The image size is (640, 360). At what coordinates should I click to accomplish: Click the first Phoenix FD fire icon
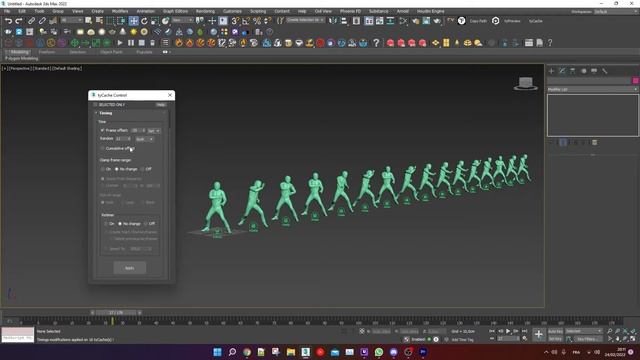tap(179, 42)
